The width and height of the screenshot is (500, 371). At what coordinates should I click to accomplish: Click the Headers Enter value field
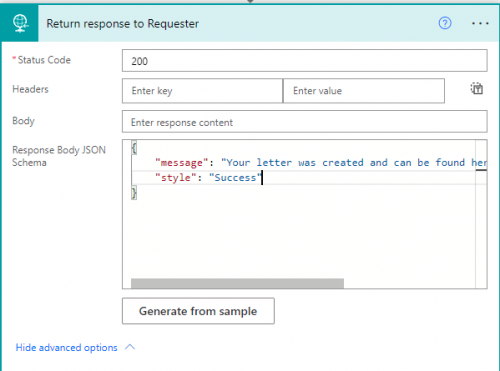(x=364, y=91)
